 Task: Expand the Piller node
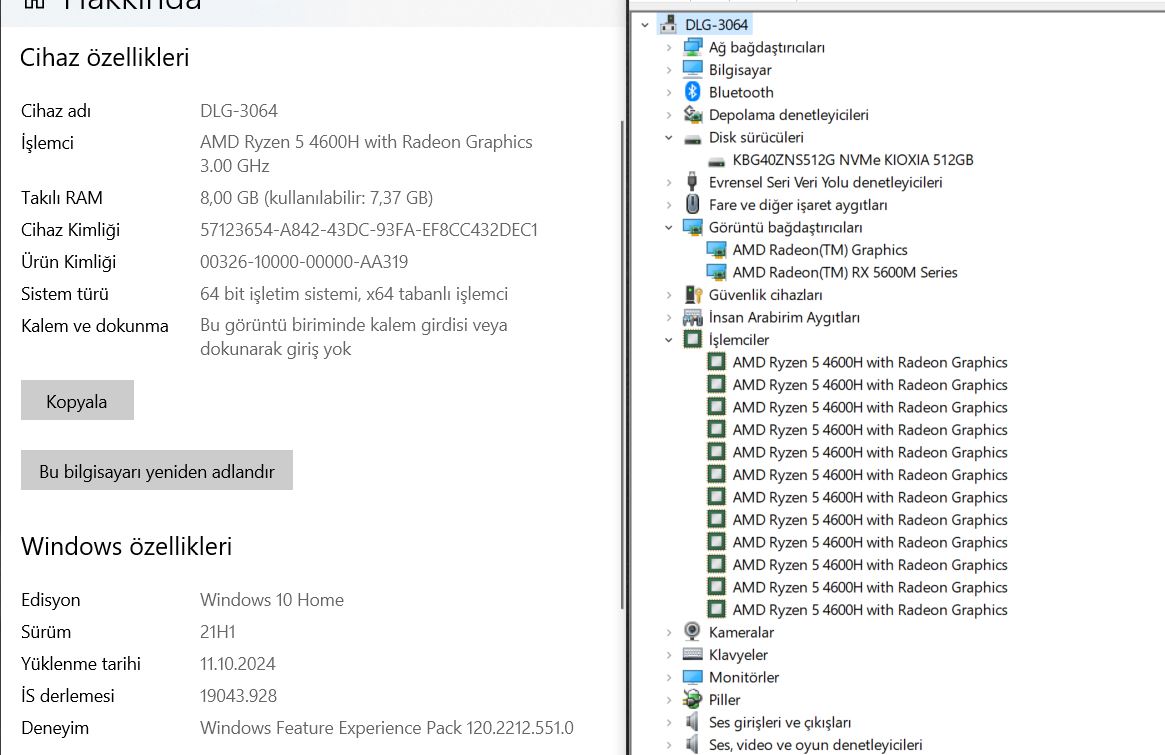669,700
